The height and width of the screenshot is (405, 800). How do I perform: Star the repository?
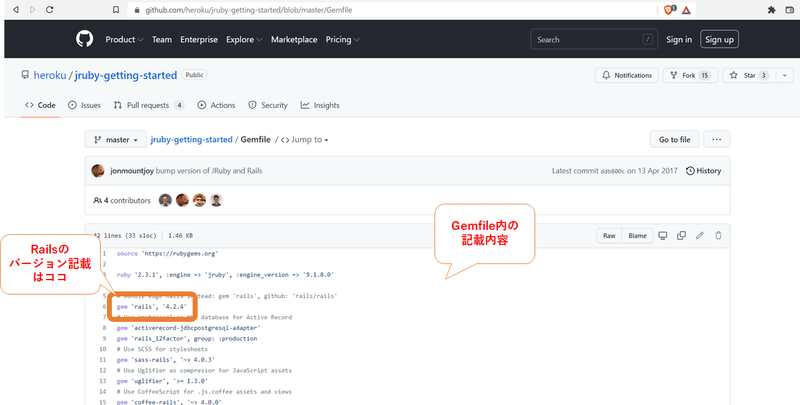pyautogui.click(x=749, y=75)
